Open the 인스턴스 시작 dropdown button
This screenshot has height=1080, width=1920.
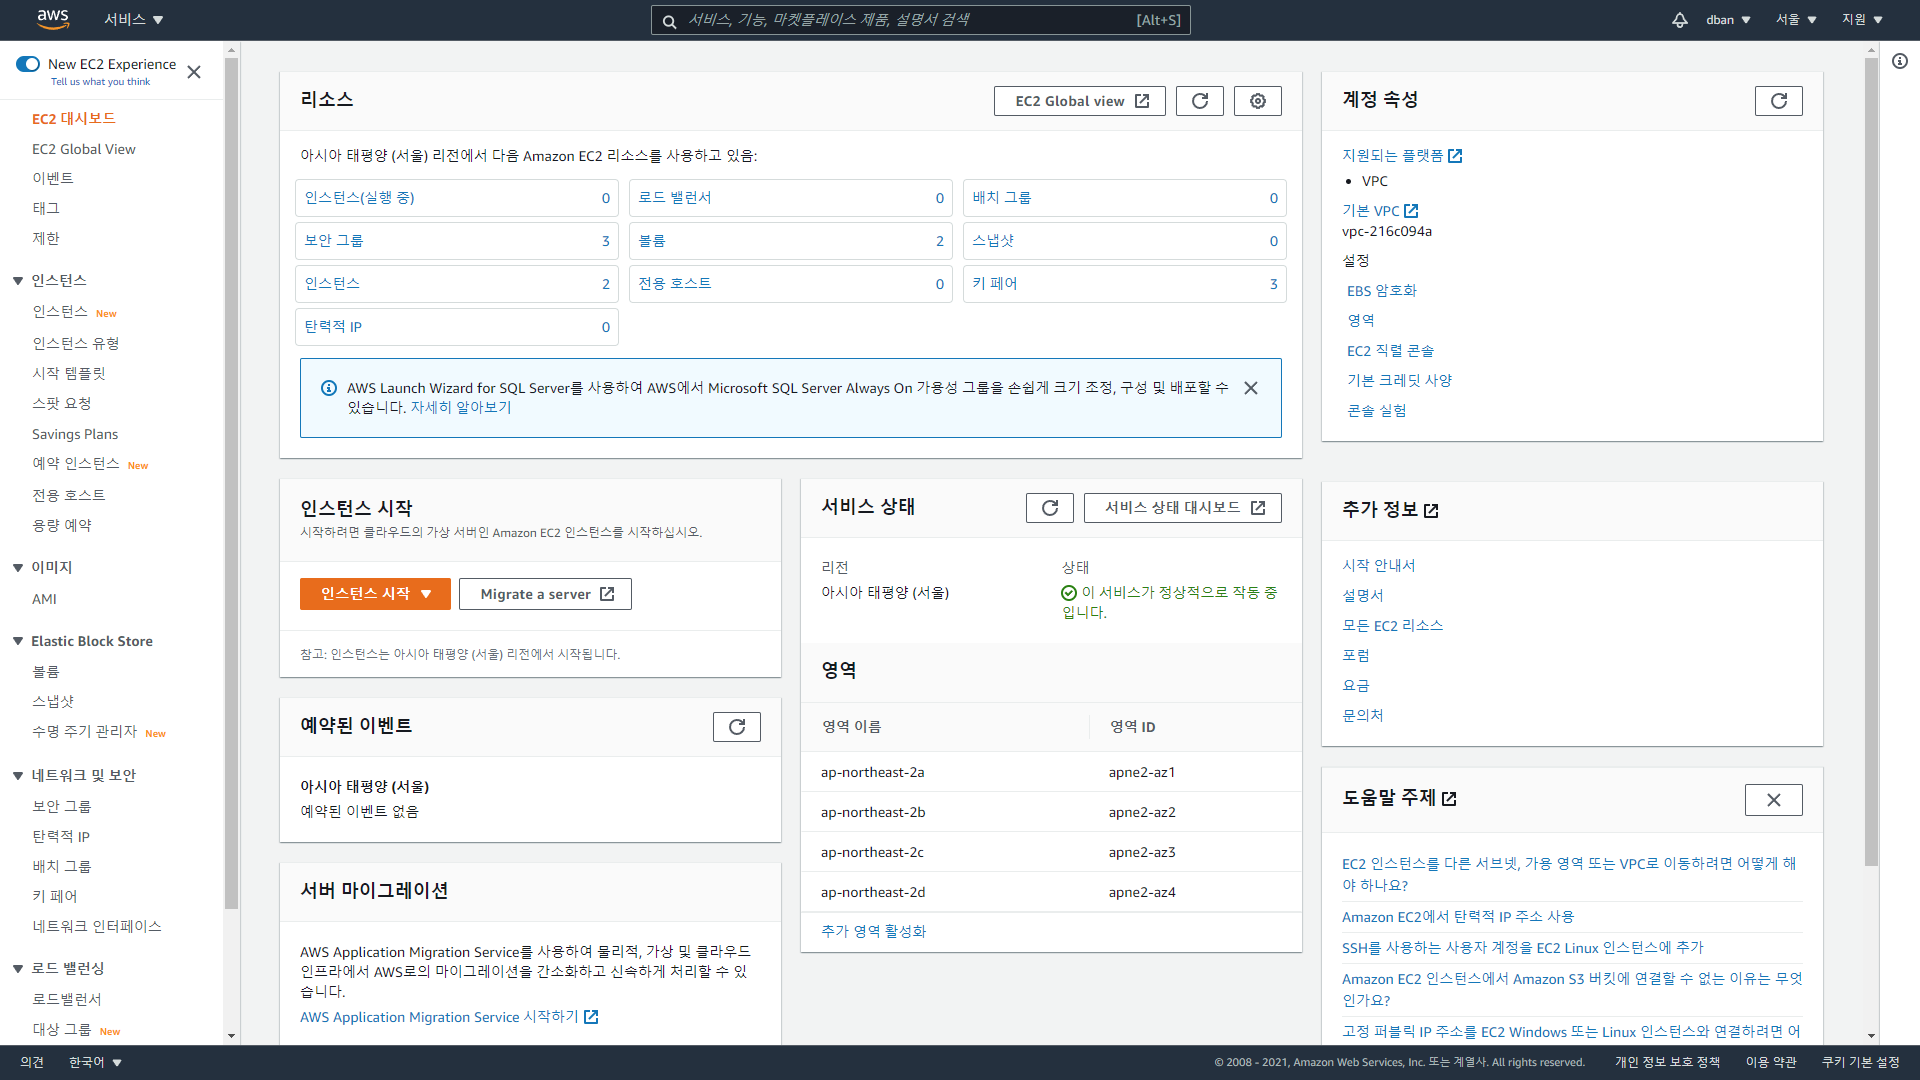click(x=375, y=594)
